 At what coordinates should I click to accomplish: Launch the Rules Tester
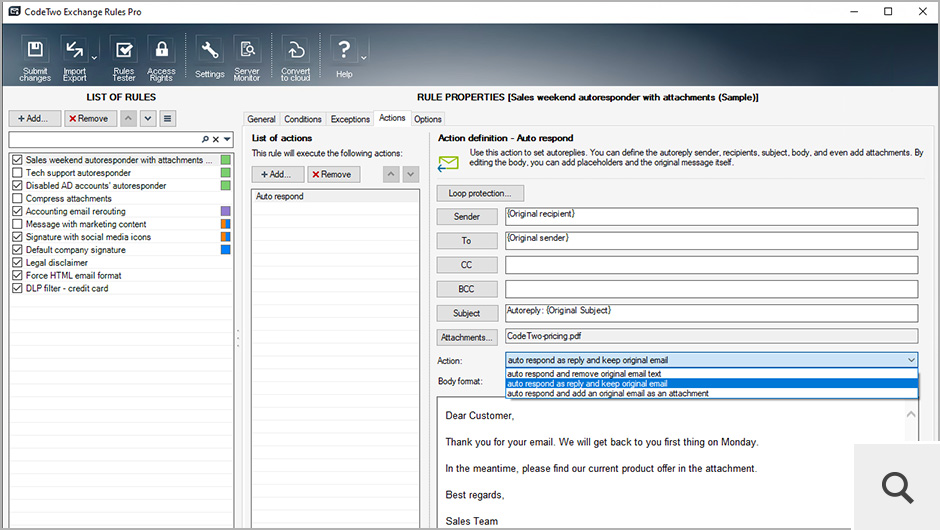pos(123,59)
